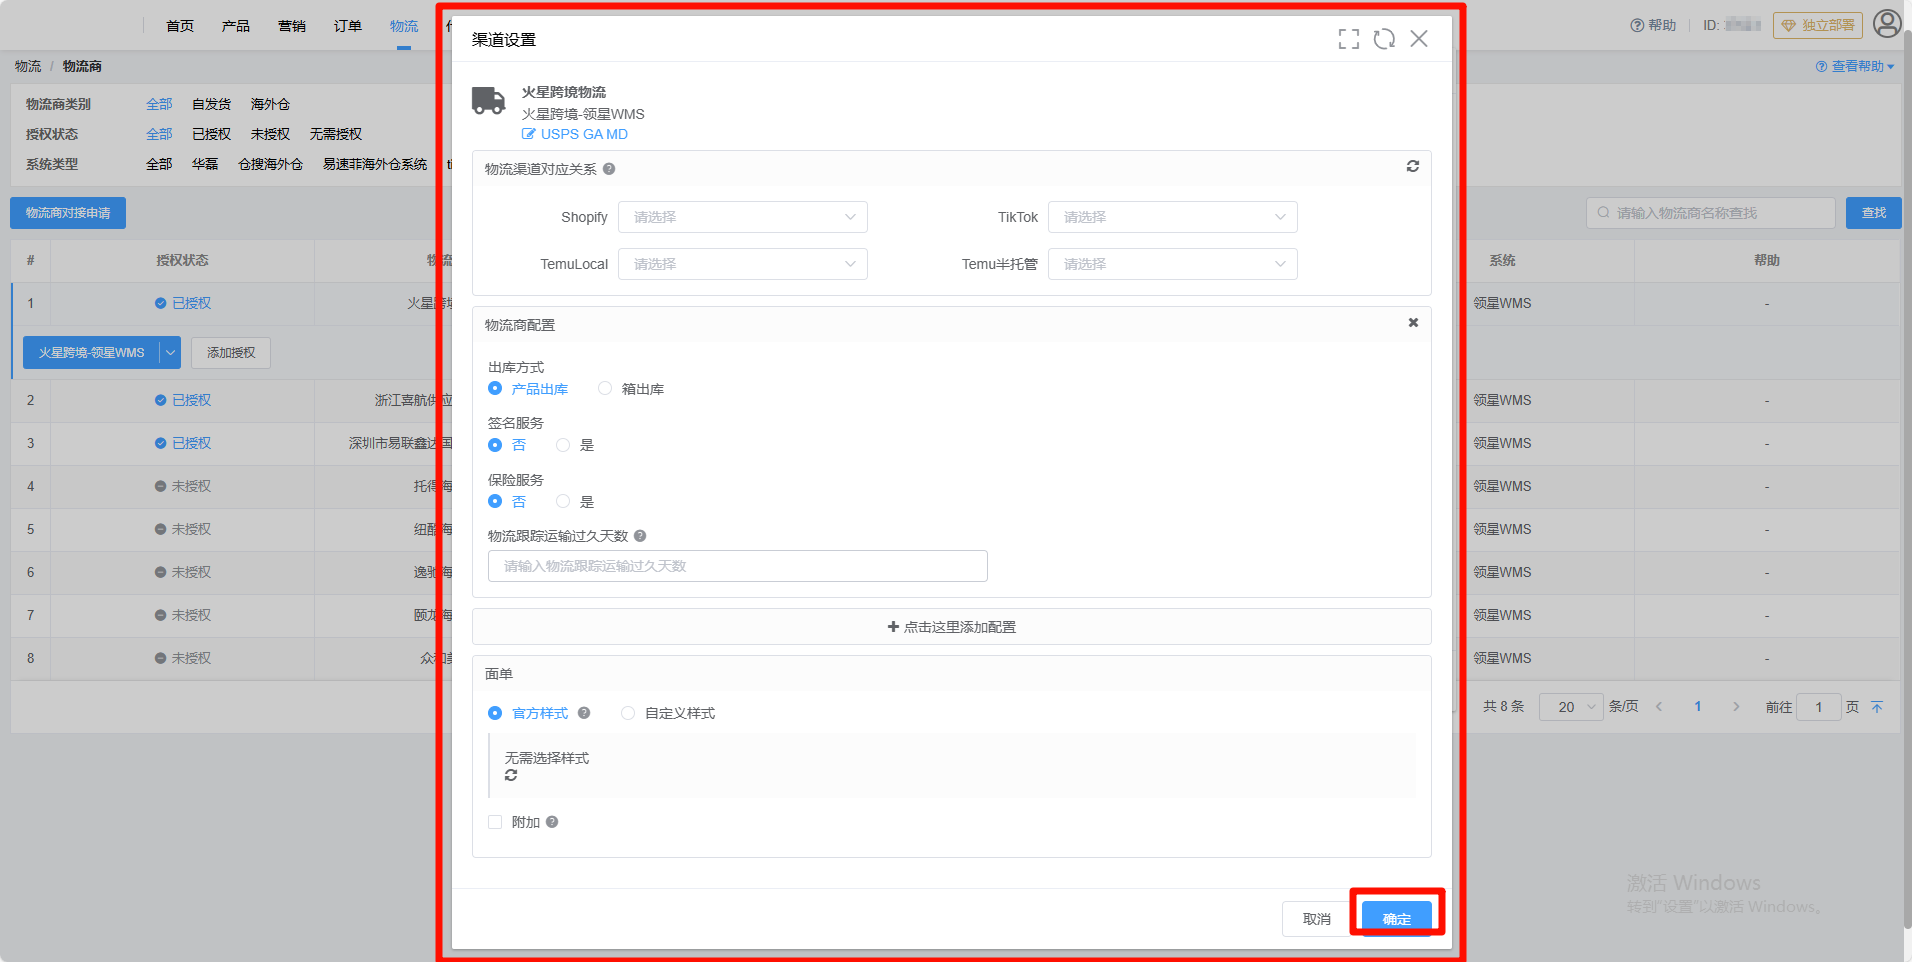The width and height of the screenshot is (1912, 962).
Task: Filter 物流商类别 by 自发货
Action: coord(211,104)
